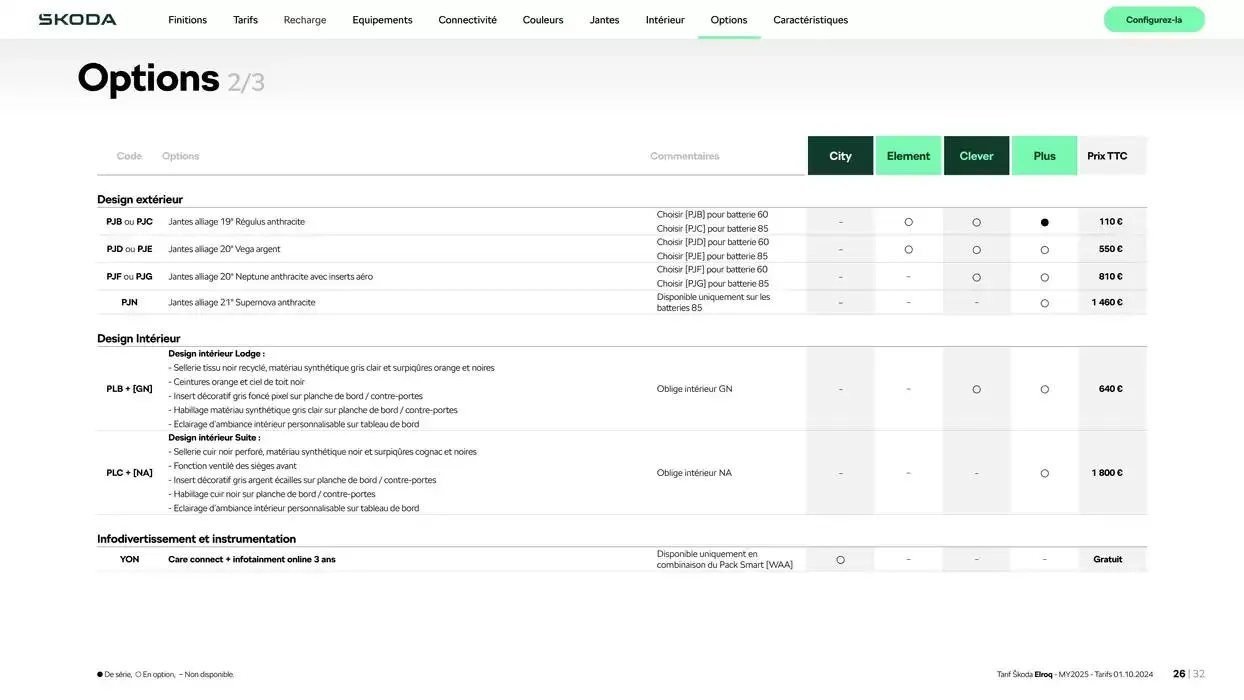Click the Clever trim column header

[976, 156]
